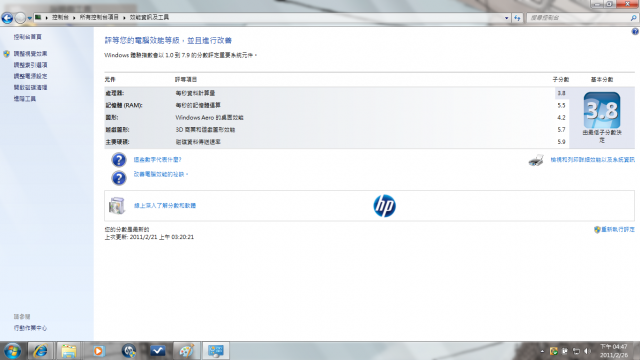Image resolution: width=640 pixels, height=360 pixels.
Task: Open Windows Explorer folder on taskbar
Action: (x=69, y=351)
